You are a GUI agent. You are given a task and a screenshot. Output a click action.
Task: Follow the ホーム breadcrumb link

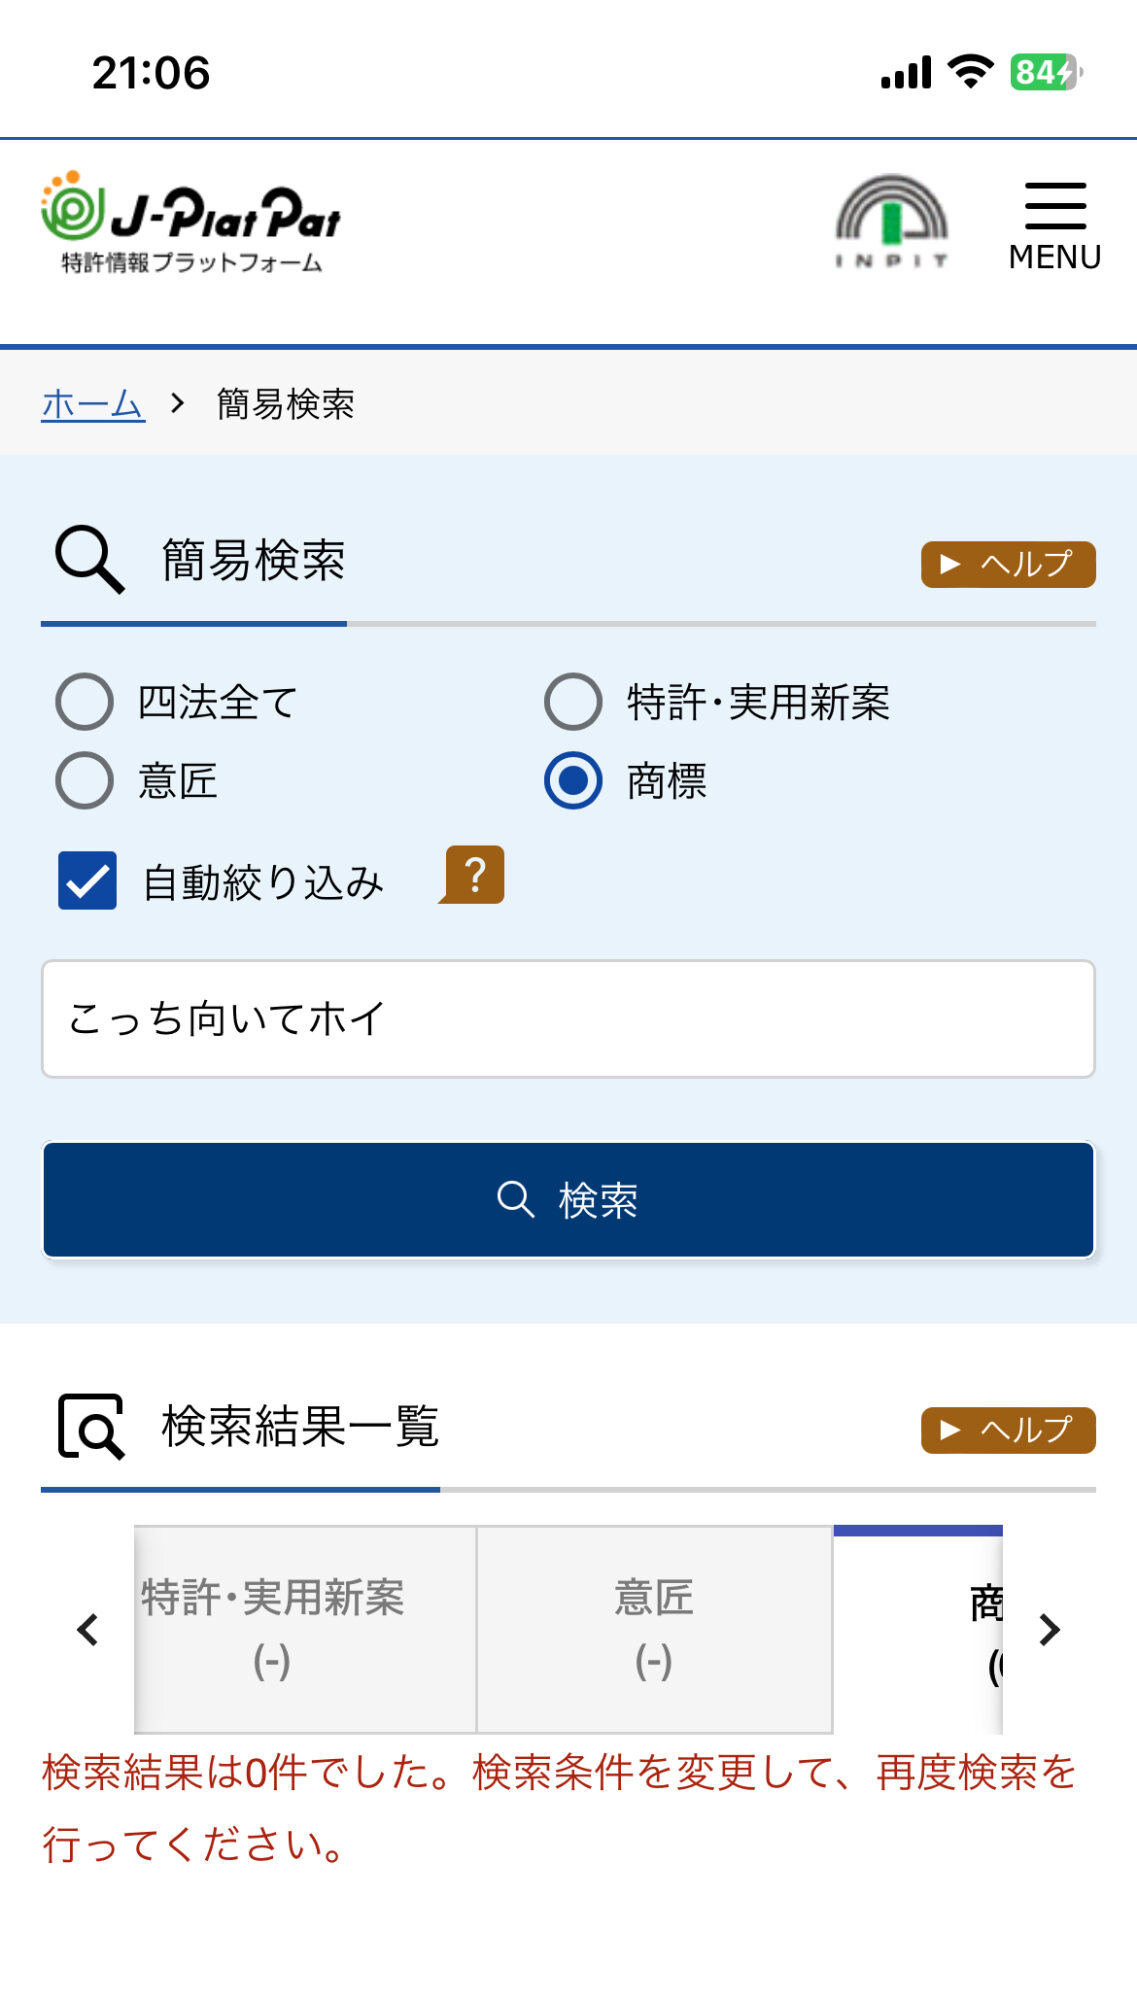[93, 404]
